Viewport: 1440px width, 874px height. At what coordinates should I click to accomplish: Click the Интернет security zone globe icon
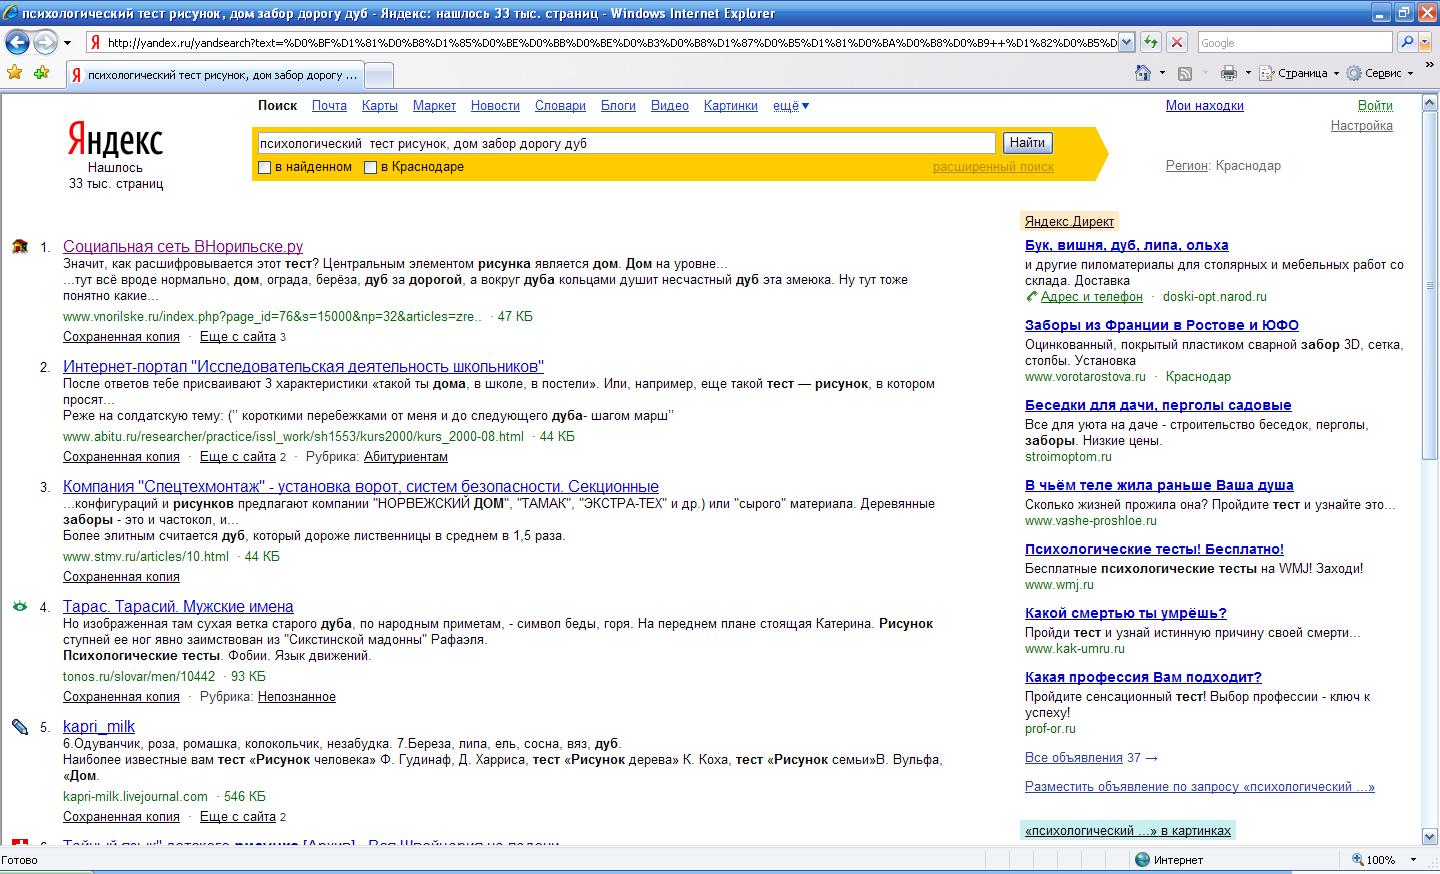click(1142, 859)
